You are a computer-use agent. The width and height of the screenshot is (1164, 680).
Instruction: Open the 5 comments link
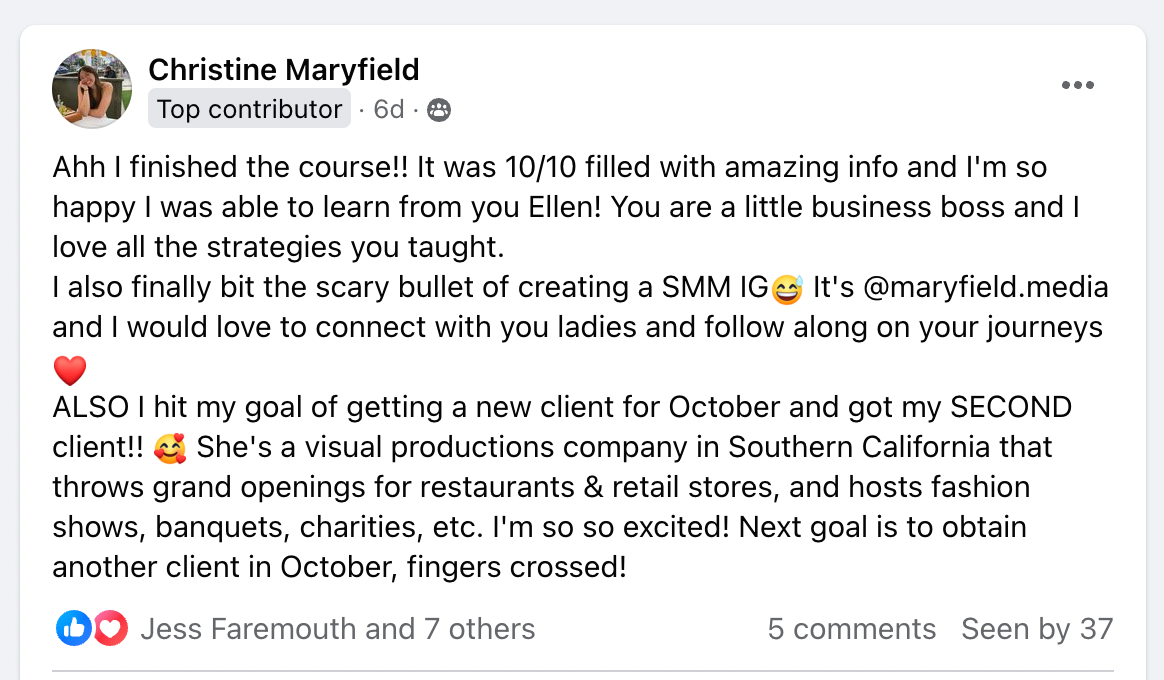851,629
